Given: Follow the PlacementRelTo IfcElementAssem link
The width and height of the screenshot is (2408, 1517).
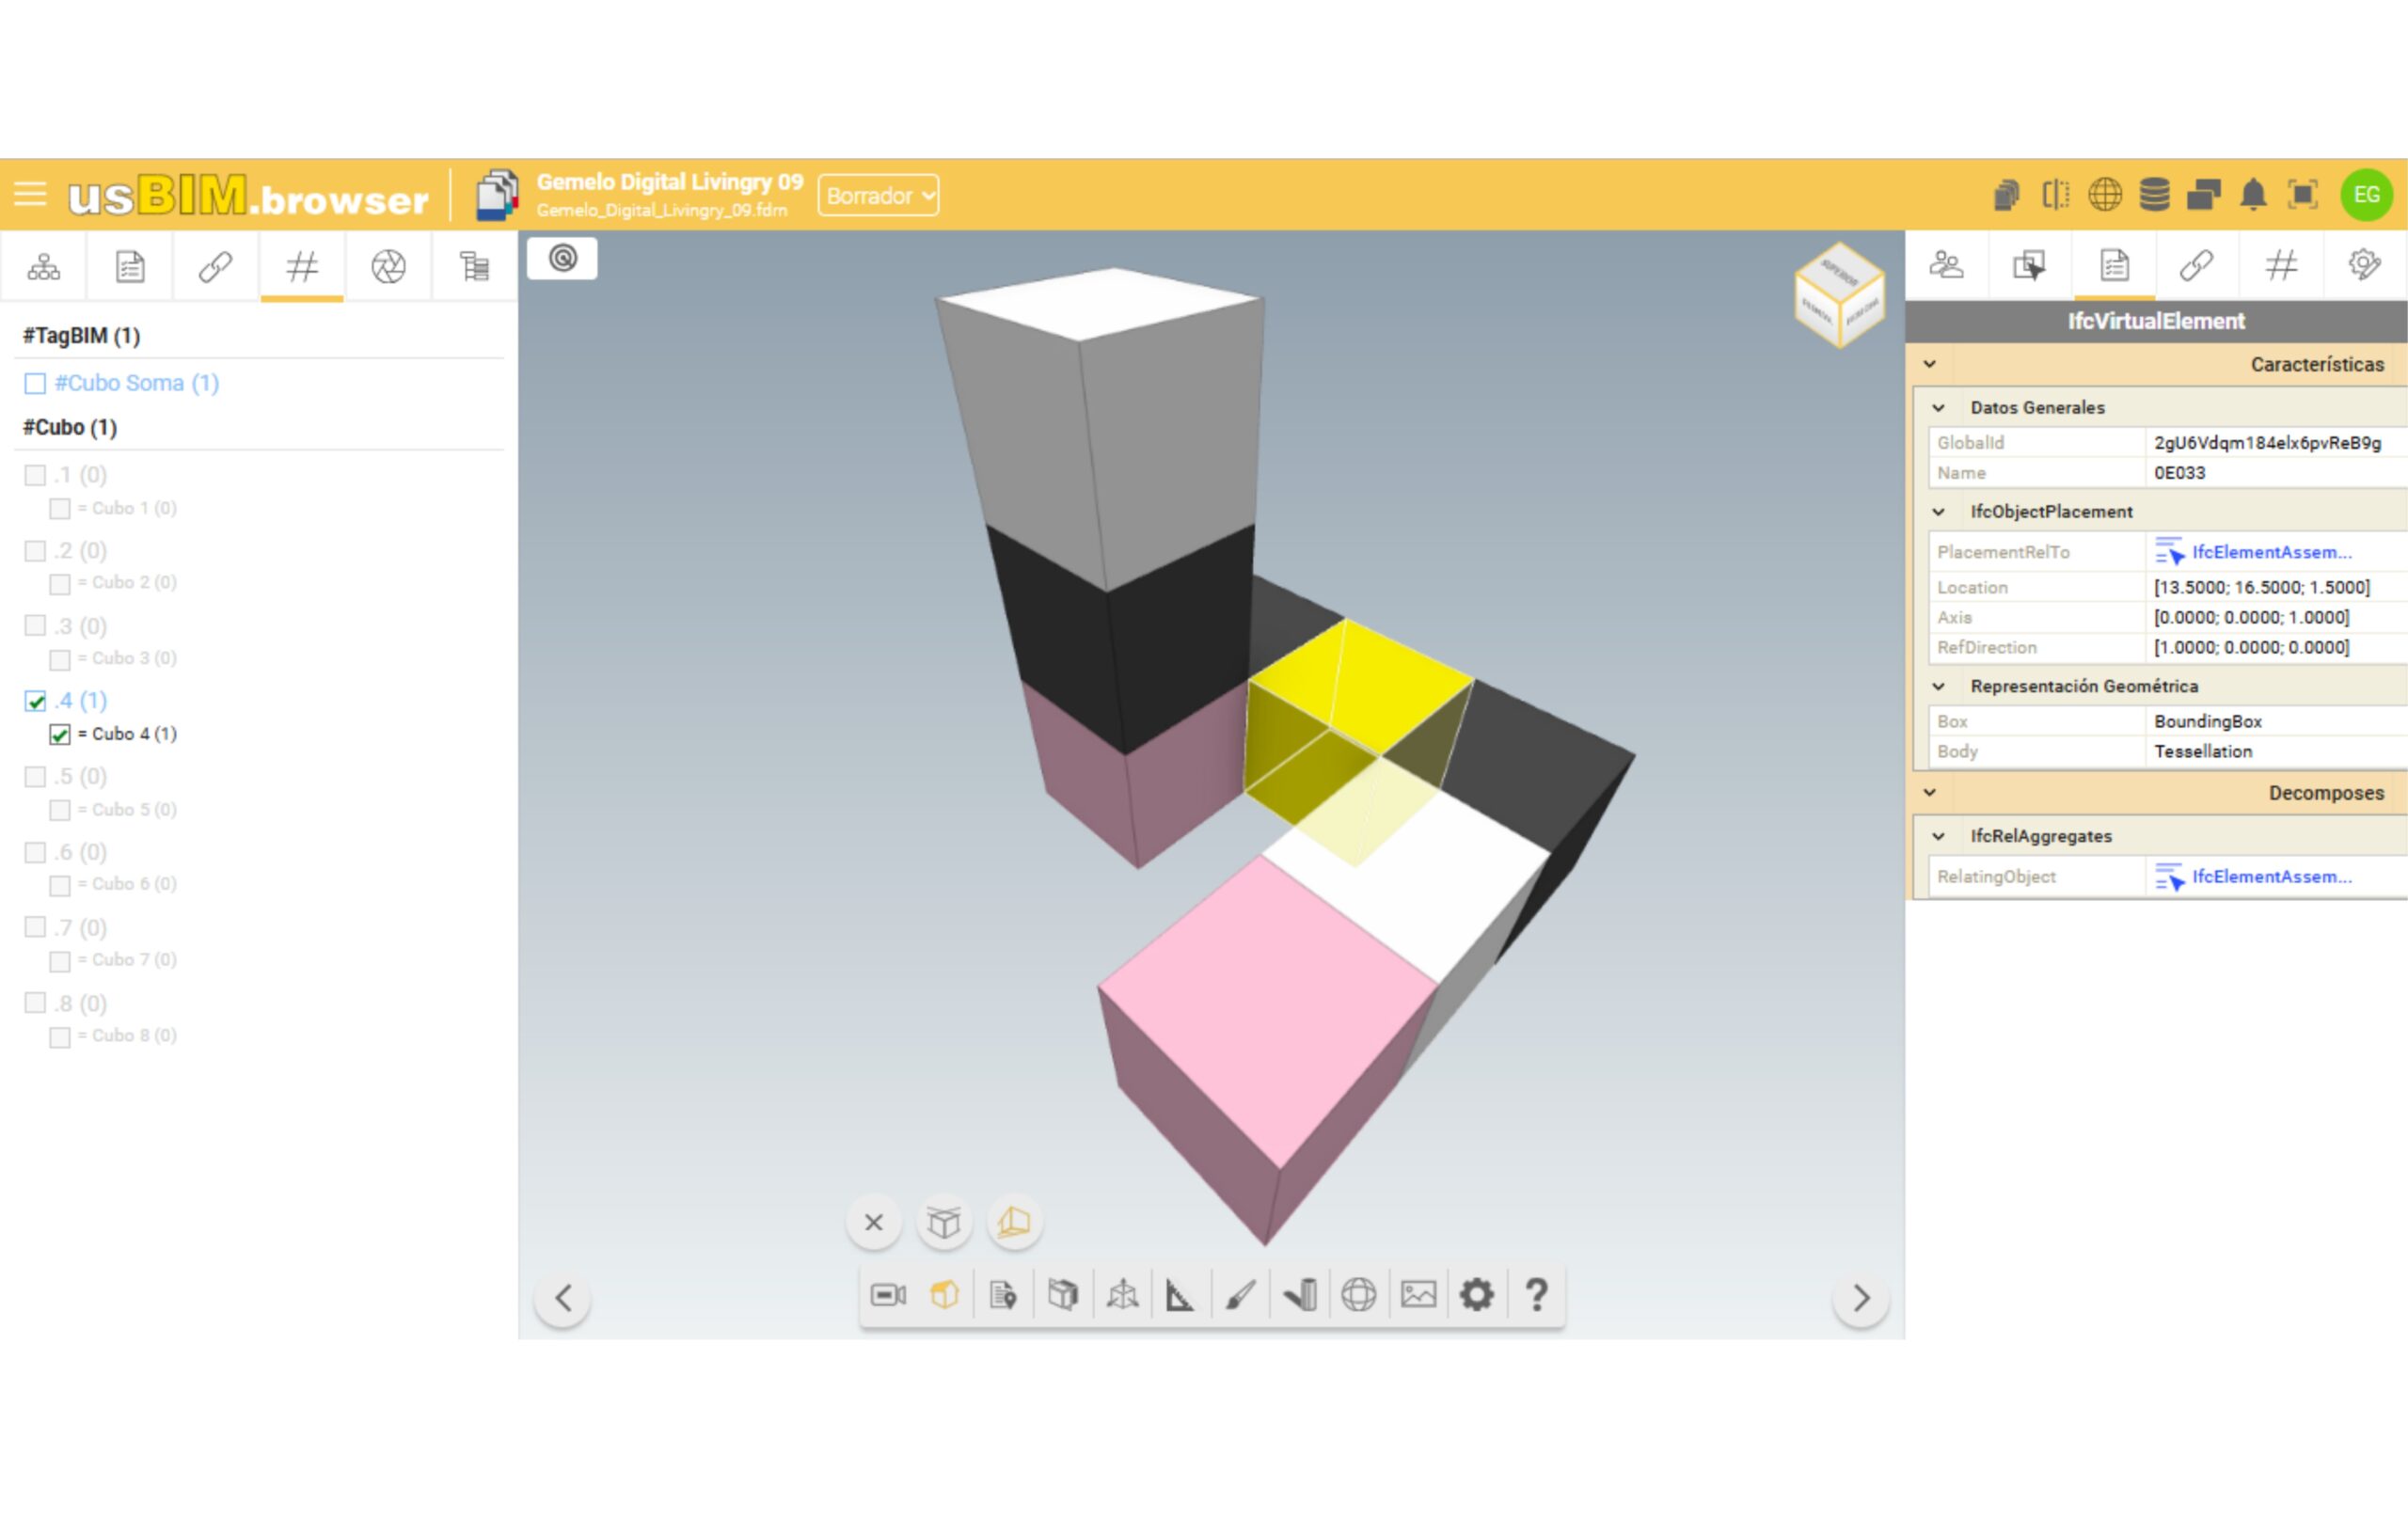Looking at the screenshot, I should 2270,552.
